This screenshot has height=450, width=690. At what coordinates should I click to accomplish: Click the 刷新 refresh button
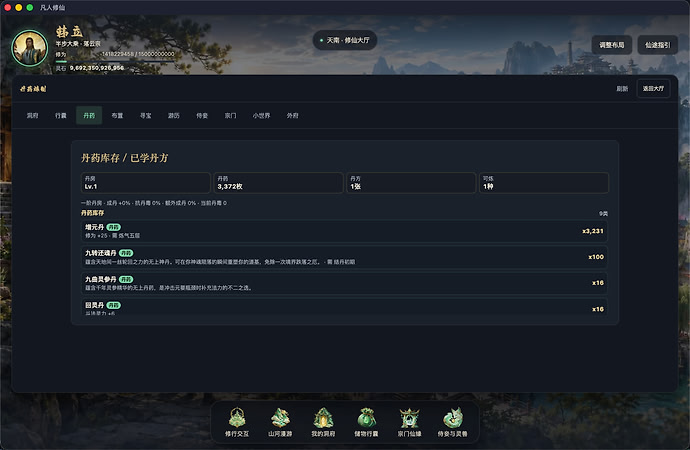coord(622,89)
